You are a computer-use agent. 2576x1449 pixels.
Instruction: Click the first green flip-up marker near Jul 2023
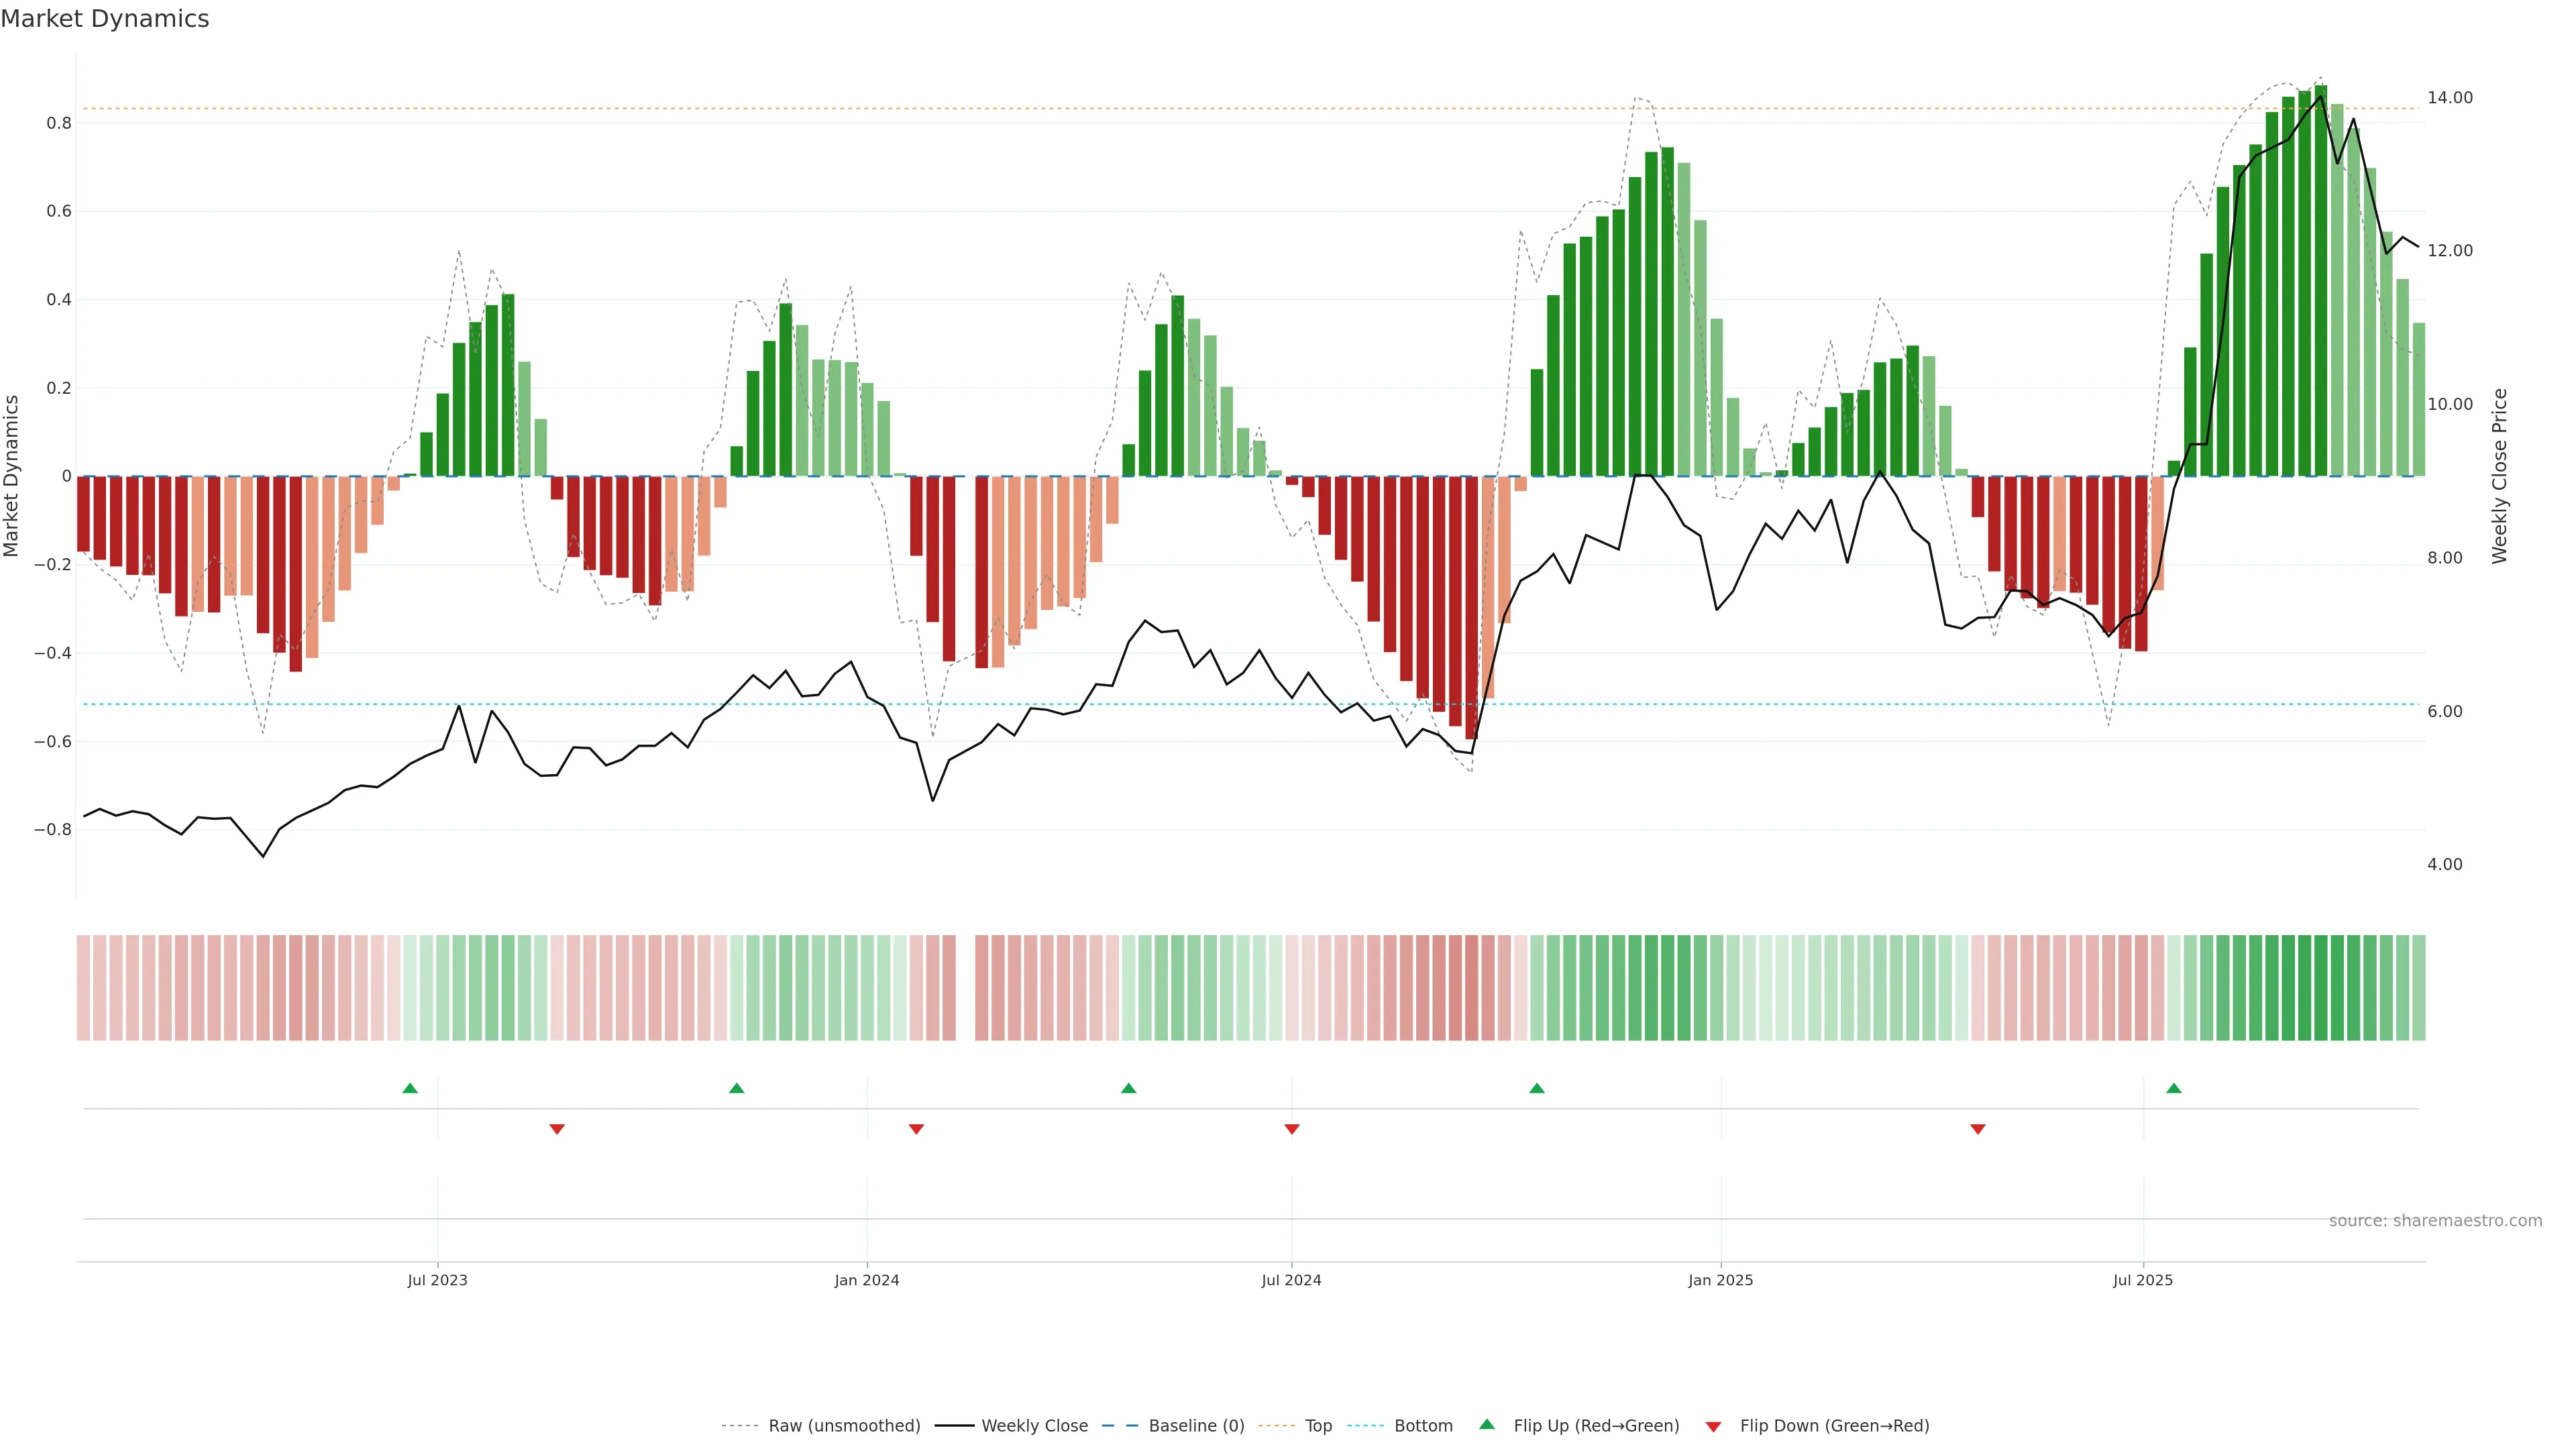pyautogui.click(x=410, y=1088)
